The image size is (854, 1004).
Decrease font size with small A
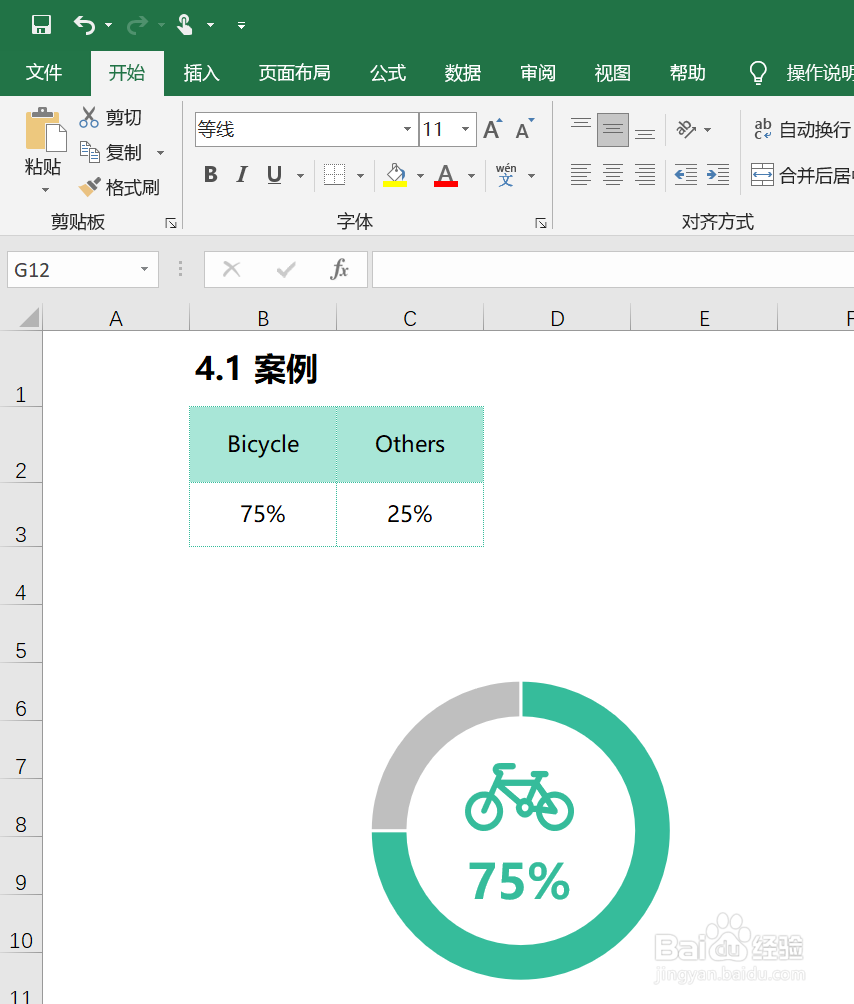click(525, 129)
